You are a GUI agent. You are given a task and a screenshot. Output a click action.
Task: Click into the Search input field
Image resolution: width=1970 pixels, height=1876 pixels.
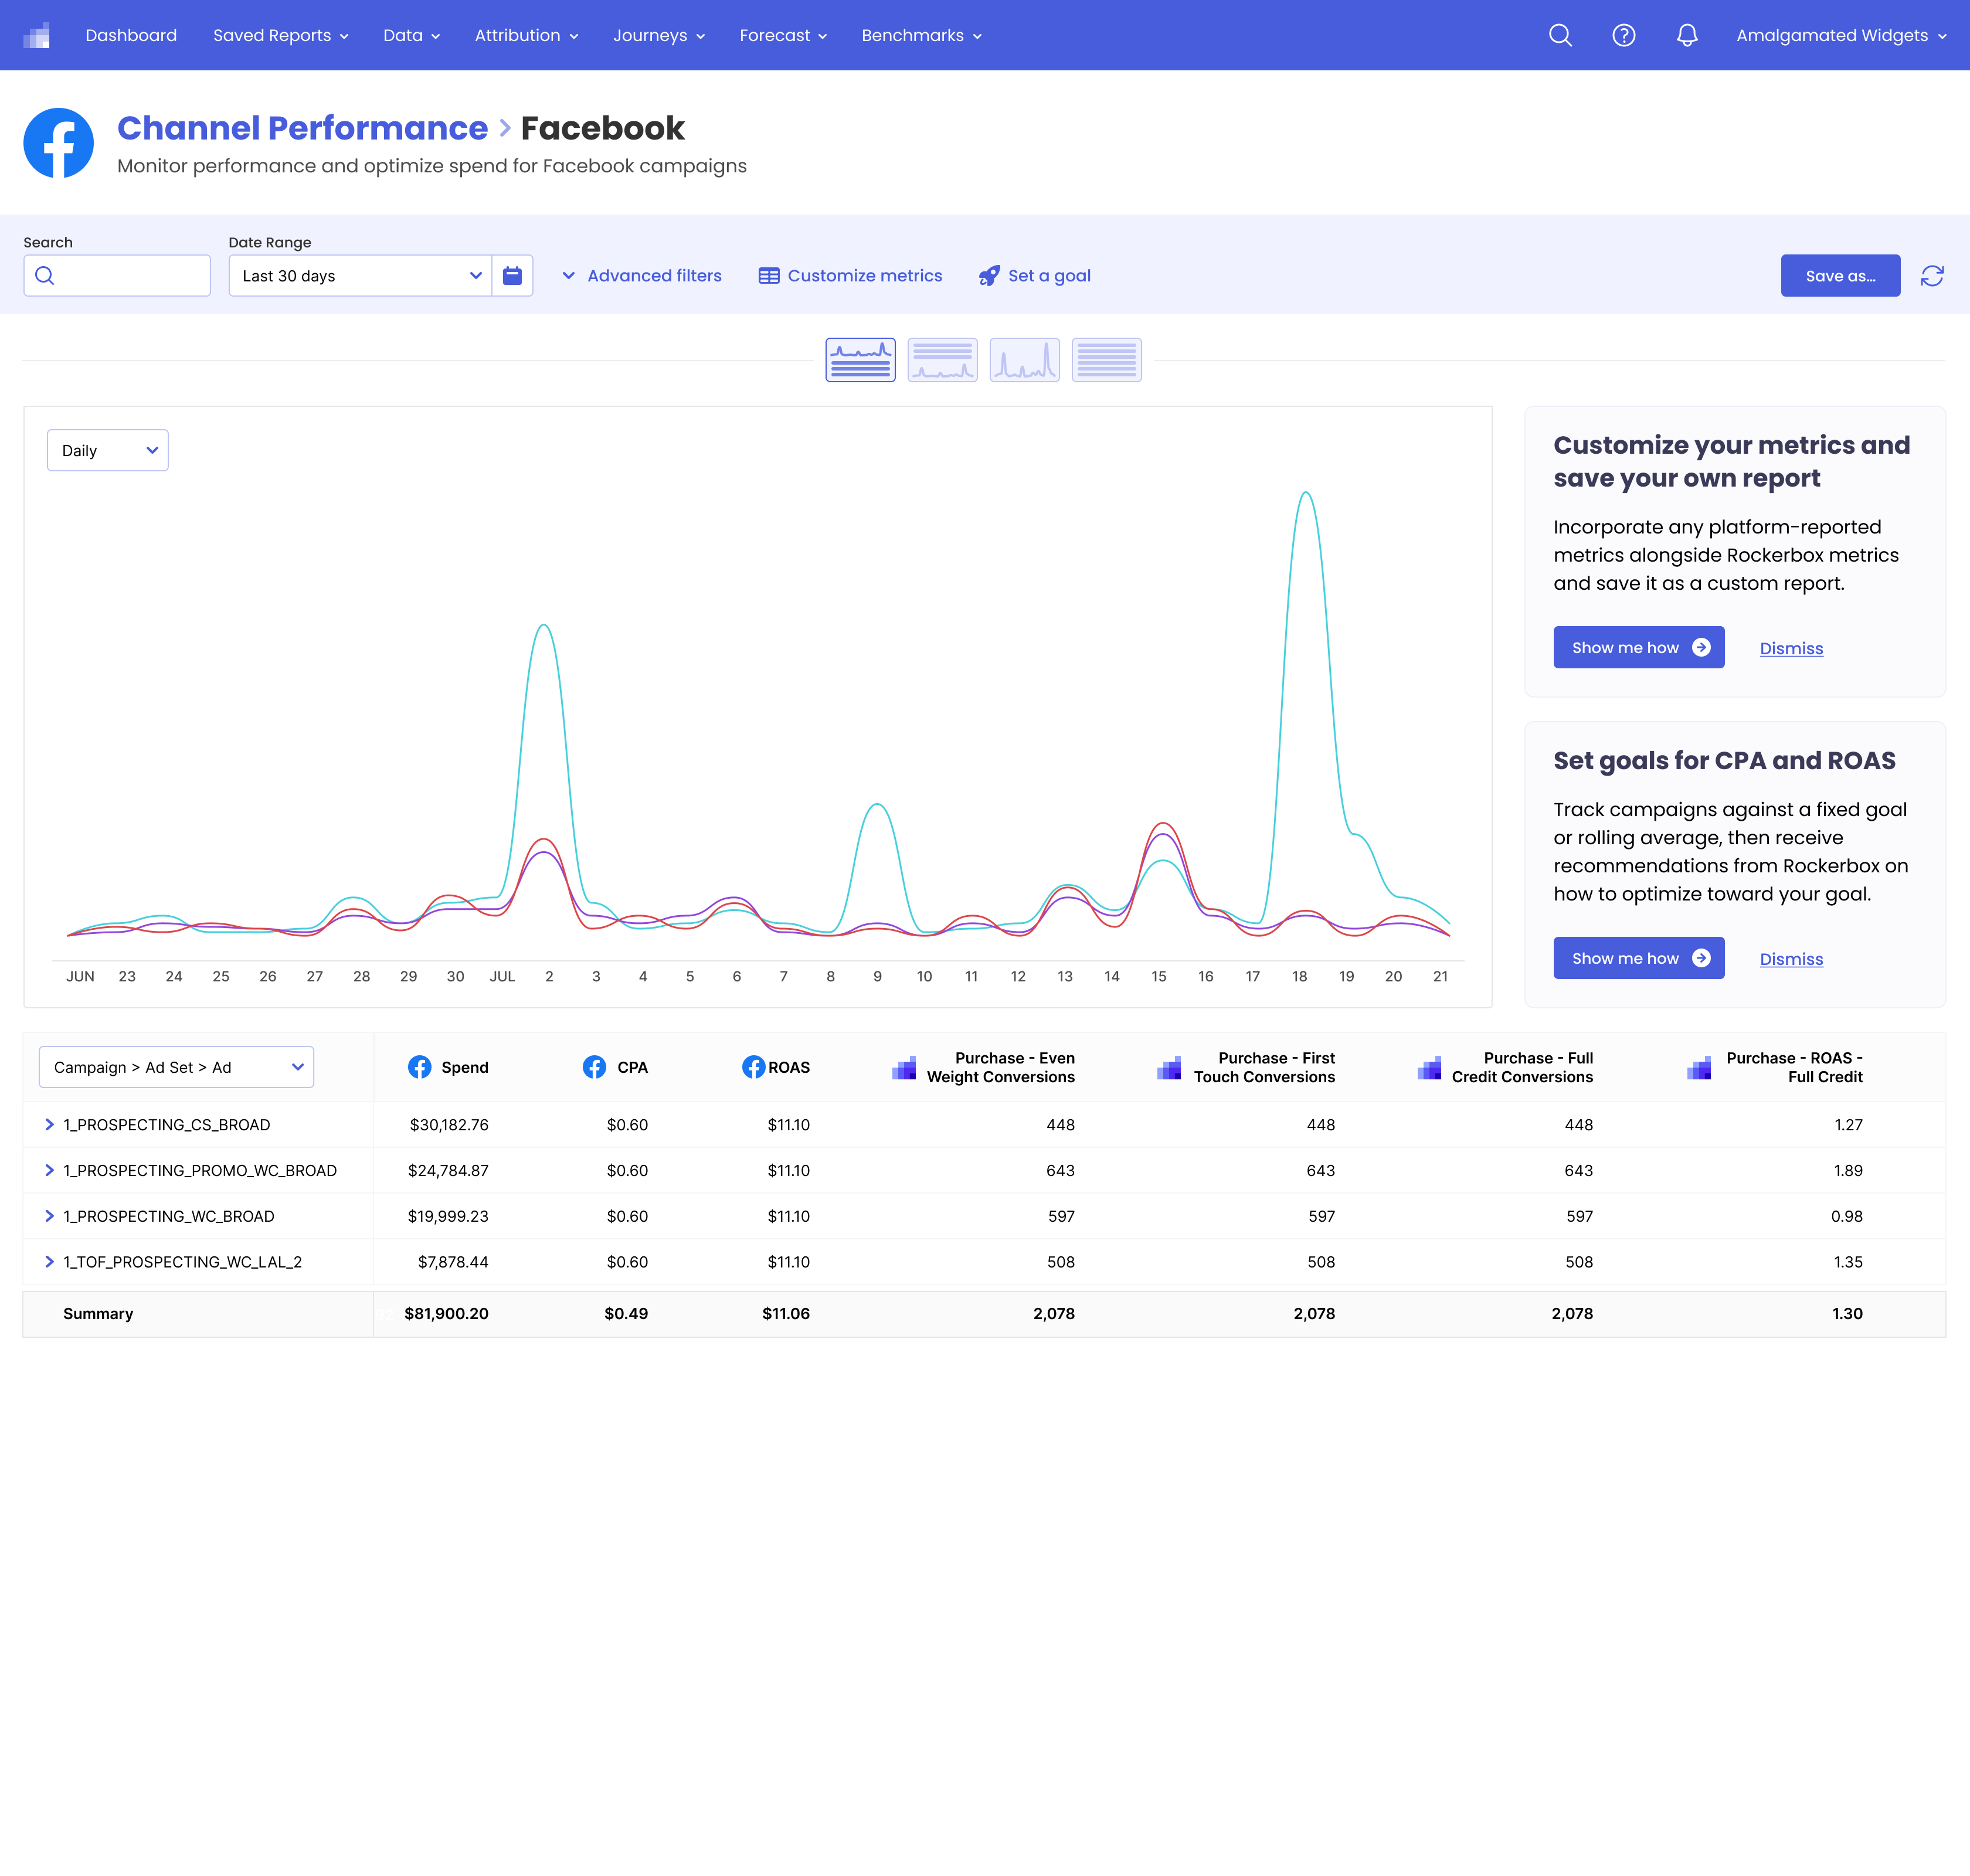(117, 276)
